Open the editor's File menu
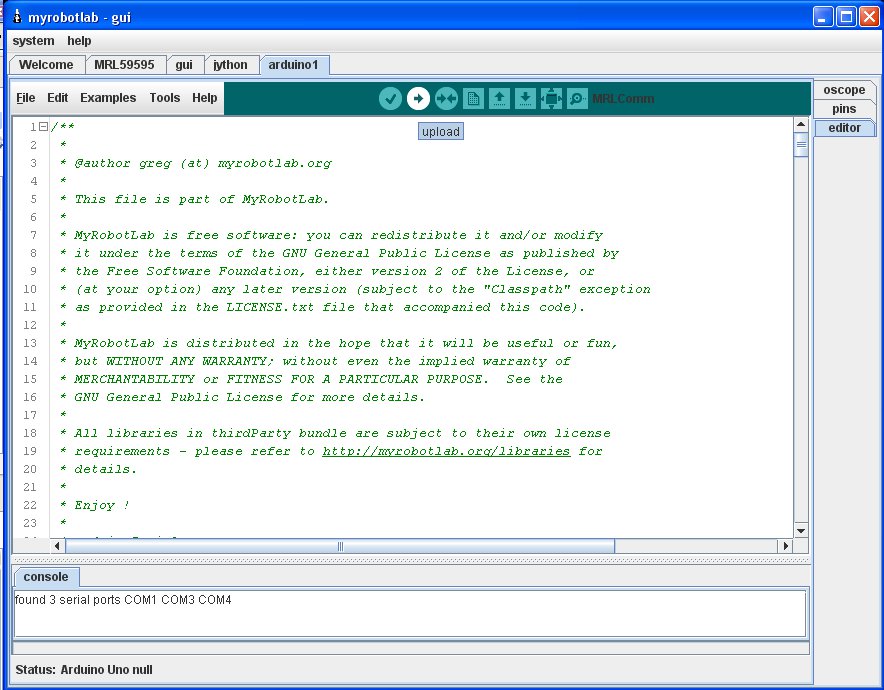The image size is (884, 690). pos(26,98)
